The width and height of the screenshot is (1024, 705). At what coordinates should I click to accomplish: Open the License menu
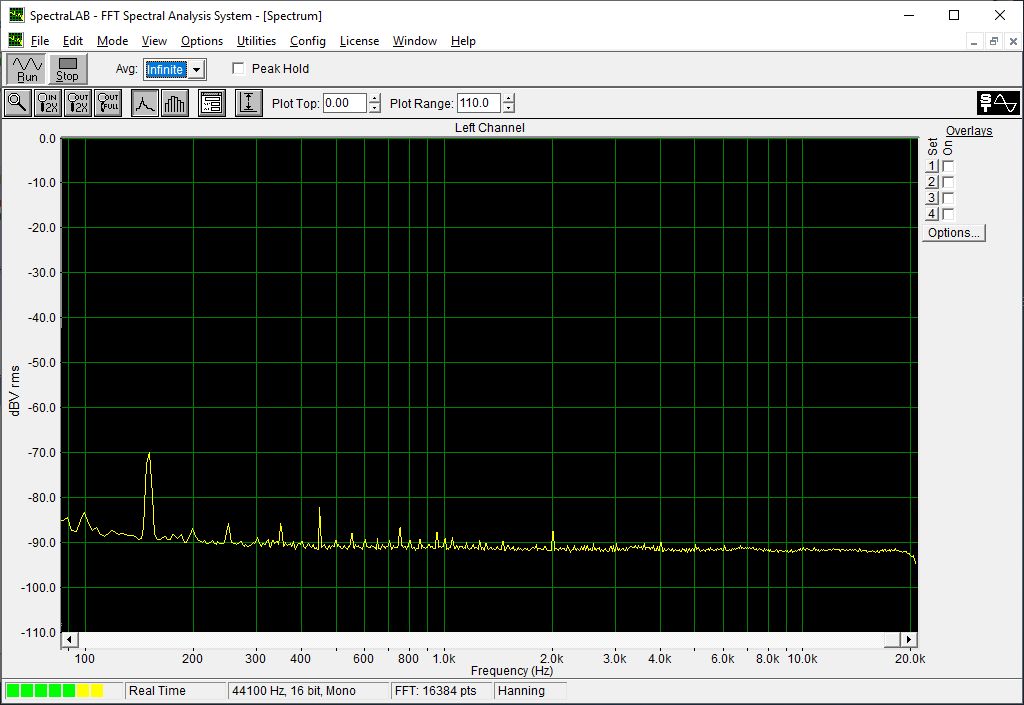point(359,40)
